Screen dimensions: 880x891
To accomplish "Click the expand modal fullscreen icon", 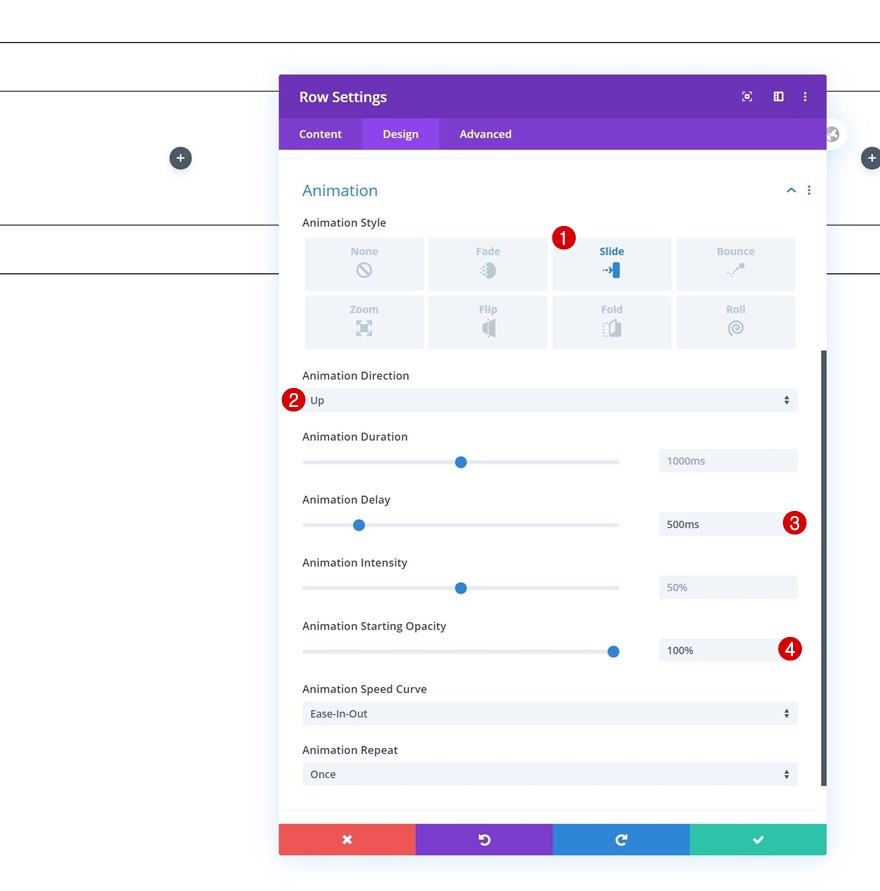I will tap(747, 97).
